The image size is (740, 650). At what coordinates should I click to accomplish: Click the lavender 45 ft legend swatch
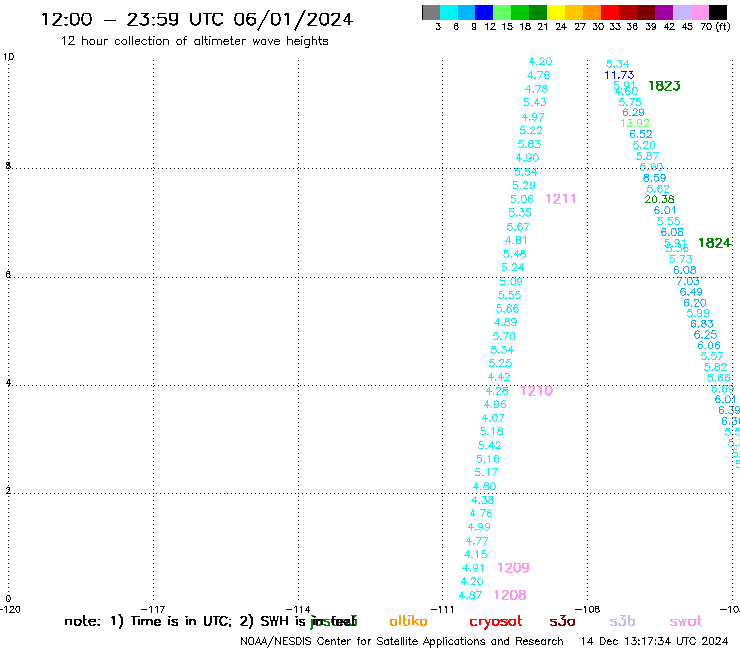[681, 12]
